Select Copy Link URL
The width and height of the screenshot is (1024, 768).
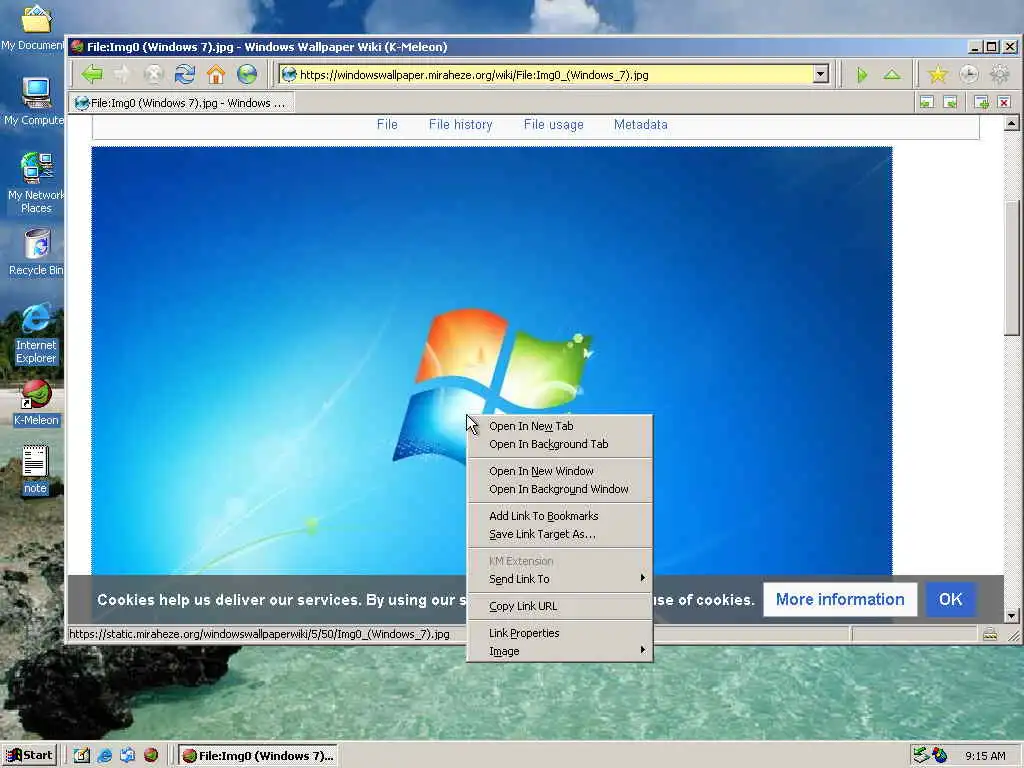click(x=560, y=606)
